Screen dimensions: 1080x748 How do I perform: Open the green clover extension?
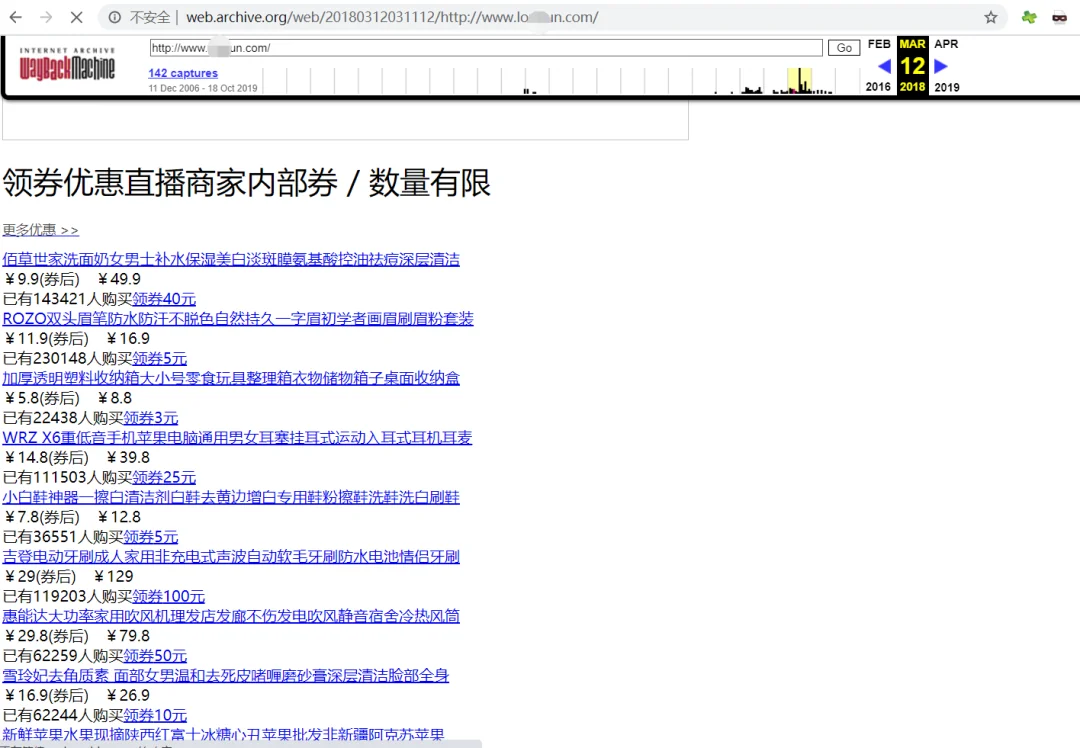[1029, 17]
